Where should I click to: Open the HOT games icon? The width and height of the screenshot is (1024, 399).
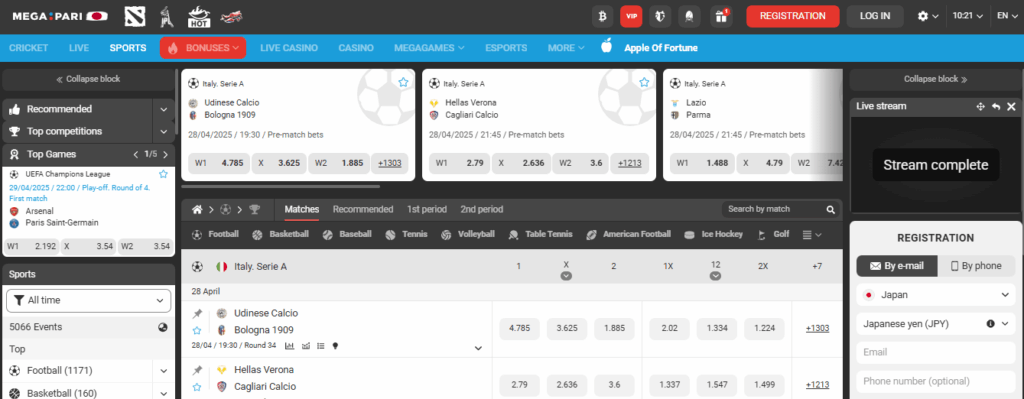point(198,16)
